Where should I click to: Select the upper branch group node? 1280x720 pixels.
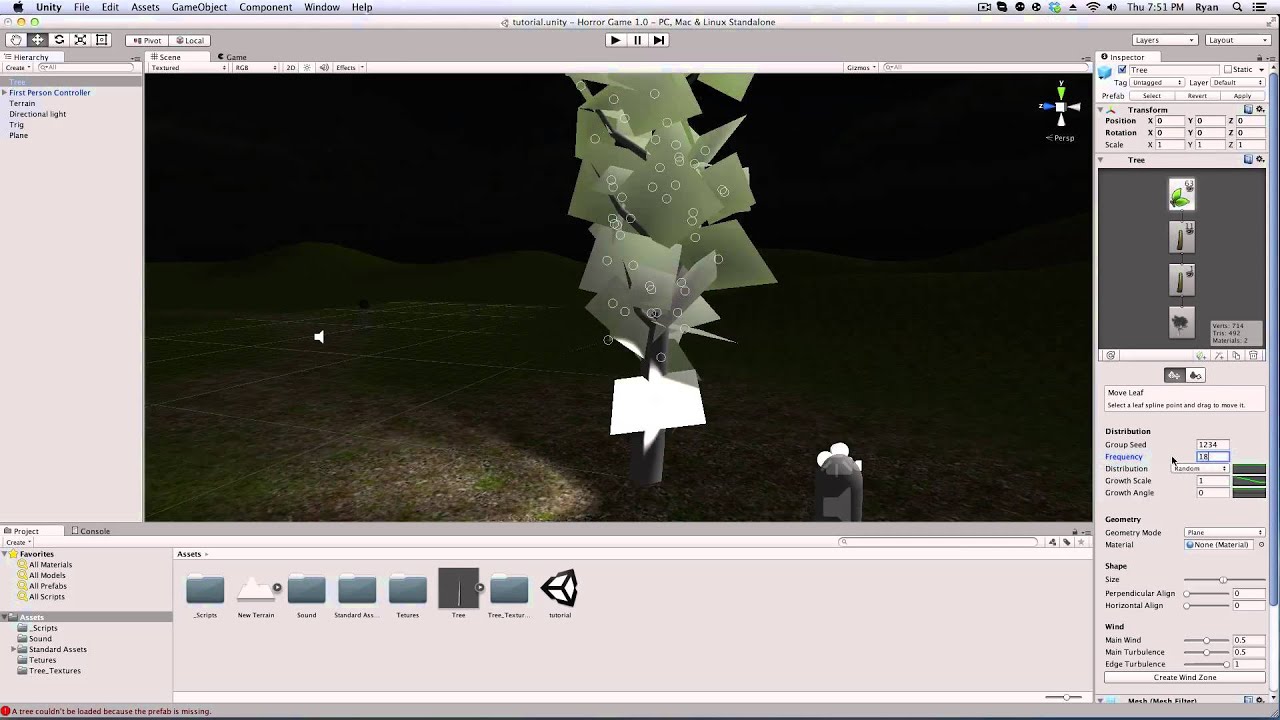coord(1181,237)
